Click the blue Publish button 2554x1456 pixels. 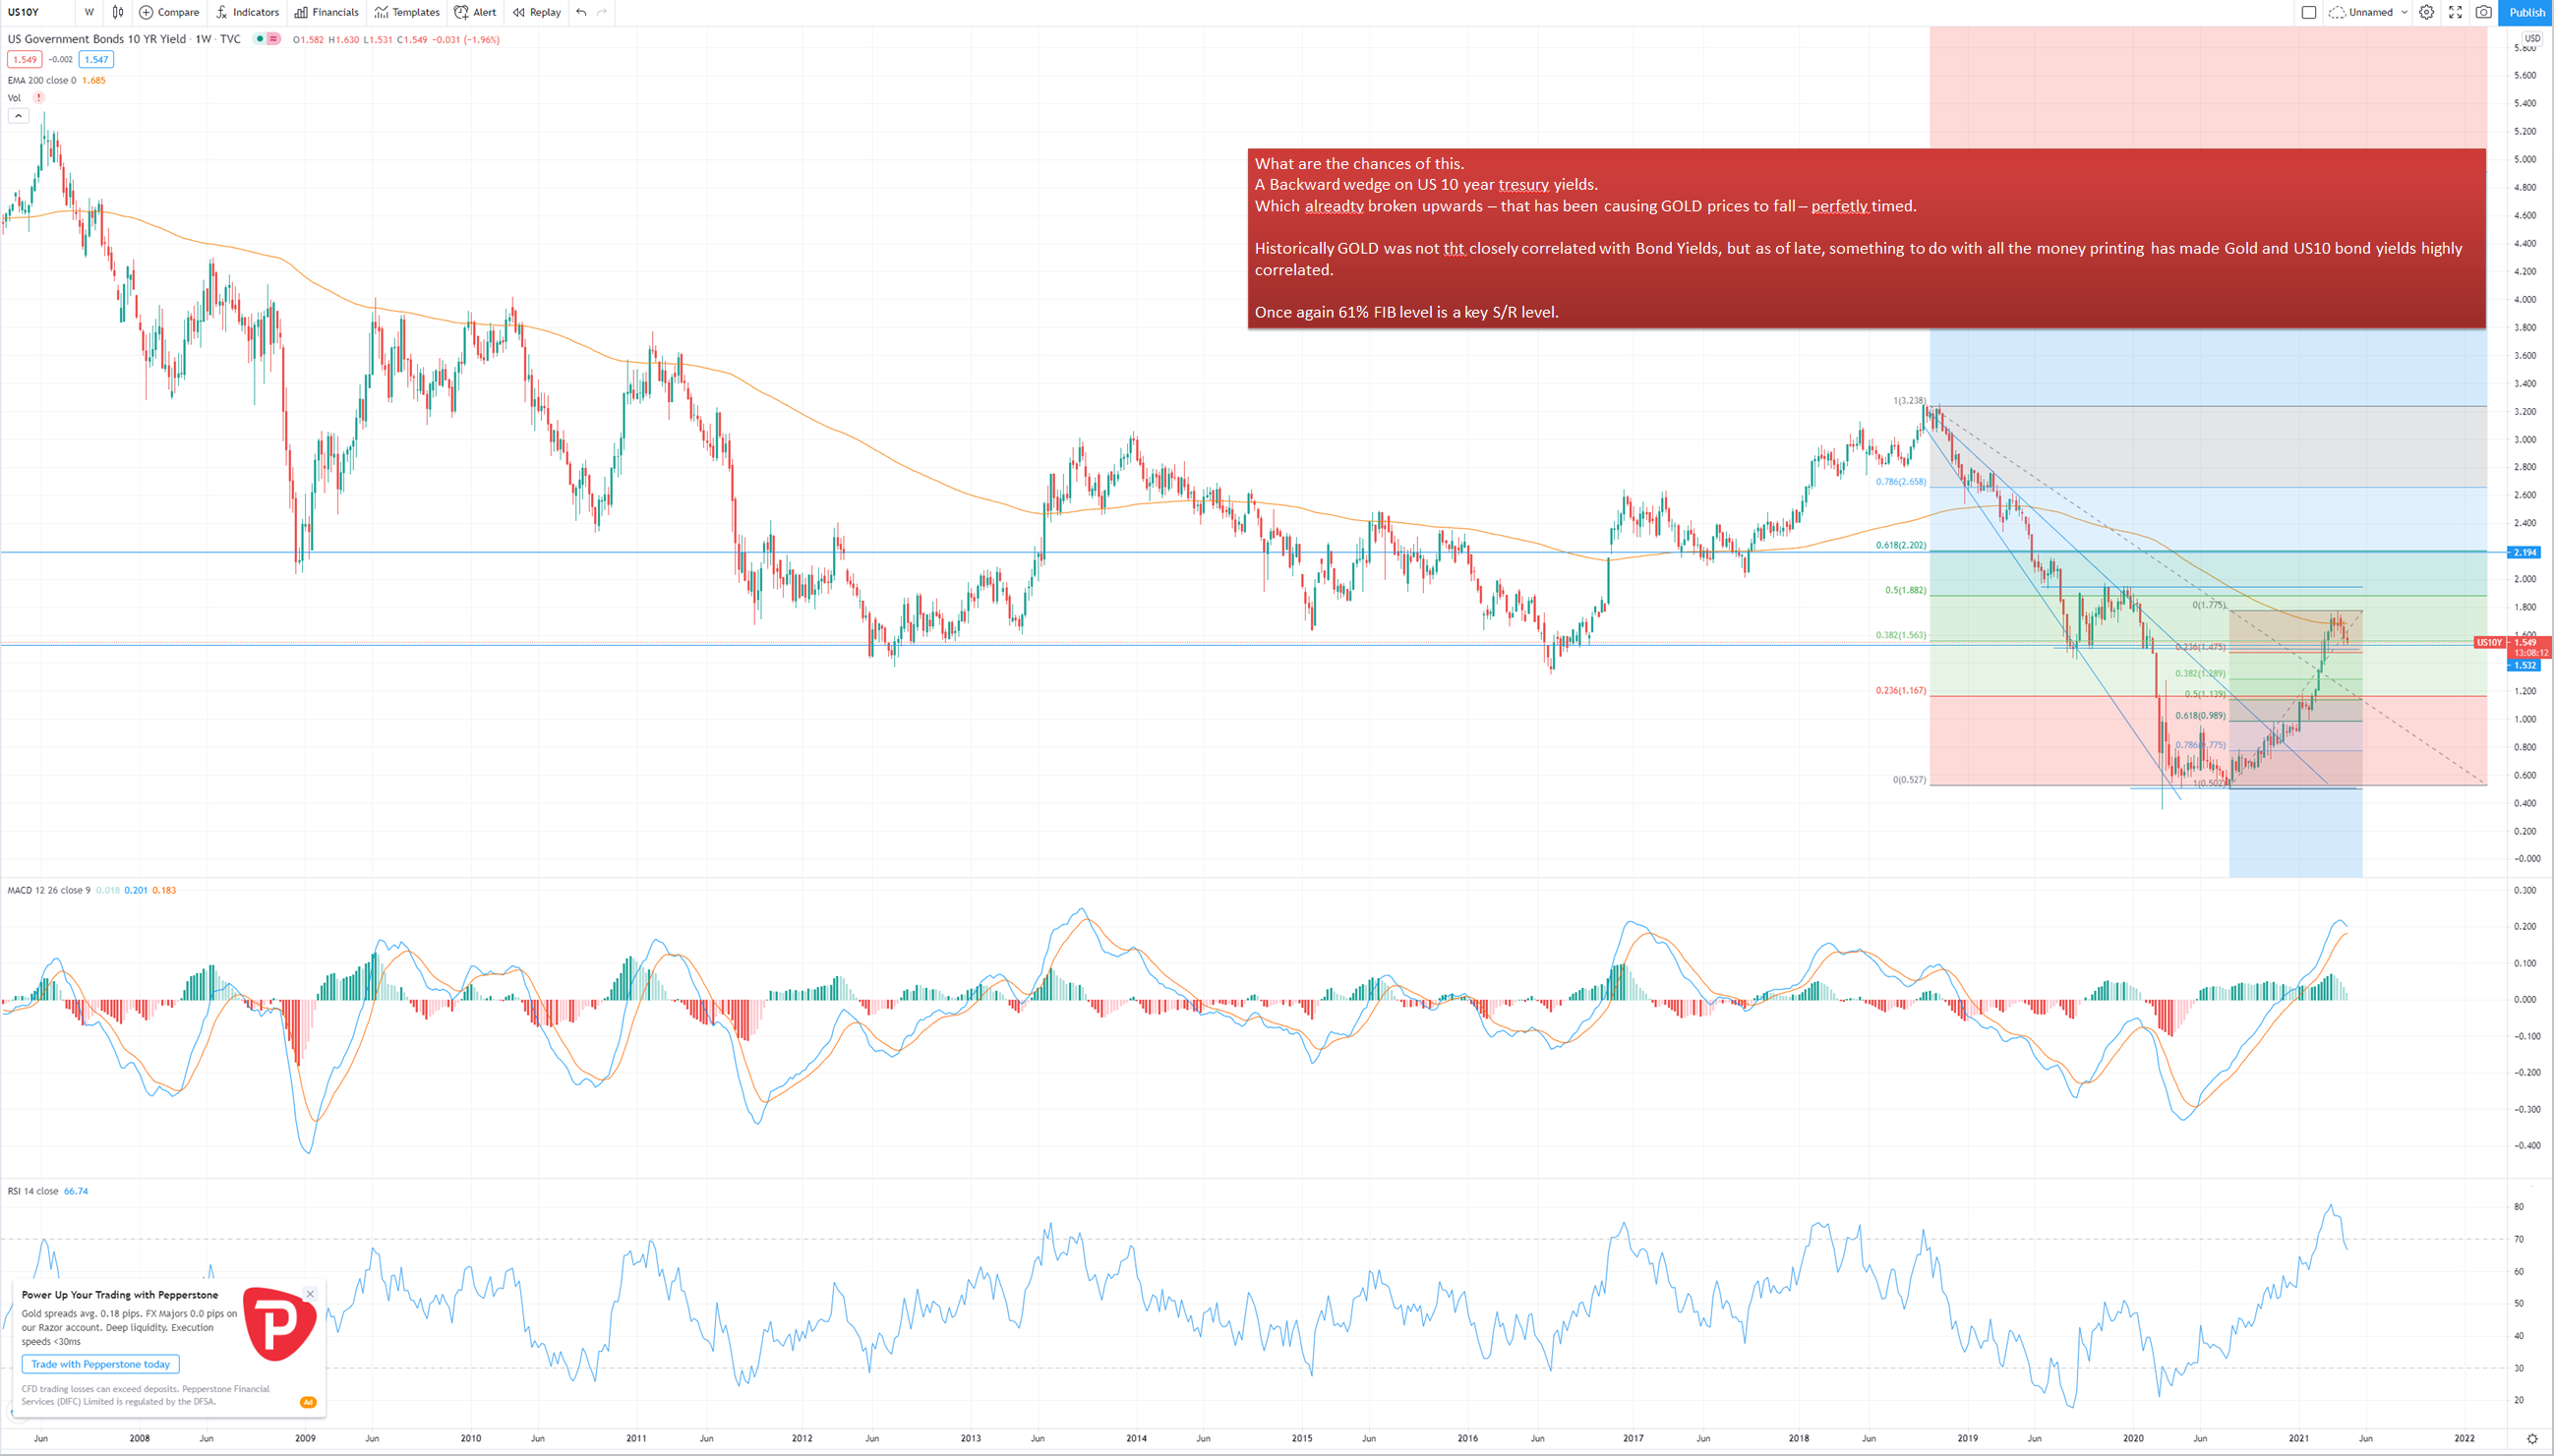click(x=2526, y=12)
